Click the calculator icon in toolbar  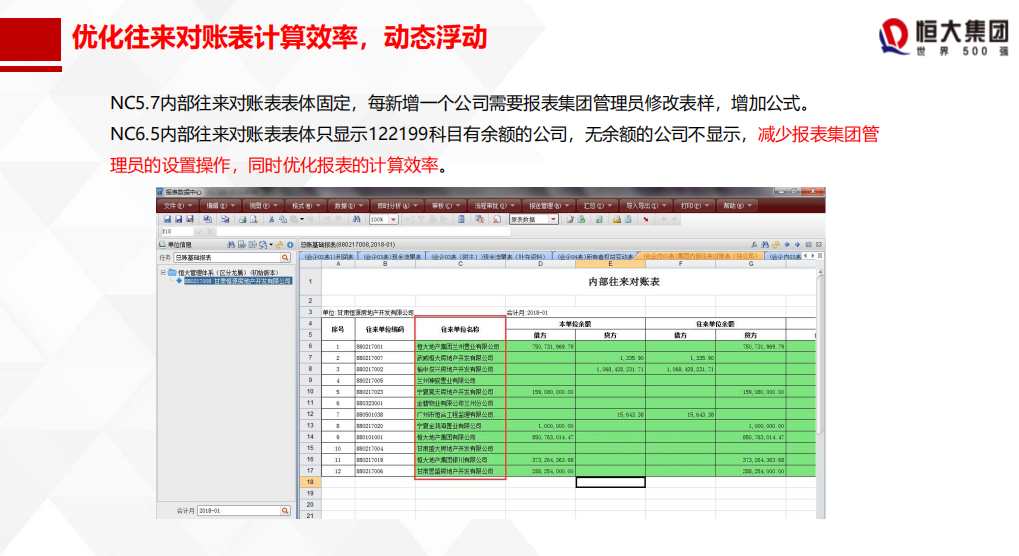click(x=461, y=220)
